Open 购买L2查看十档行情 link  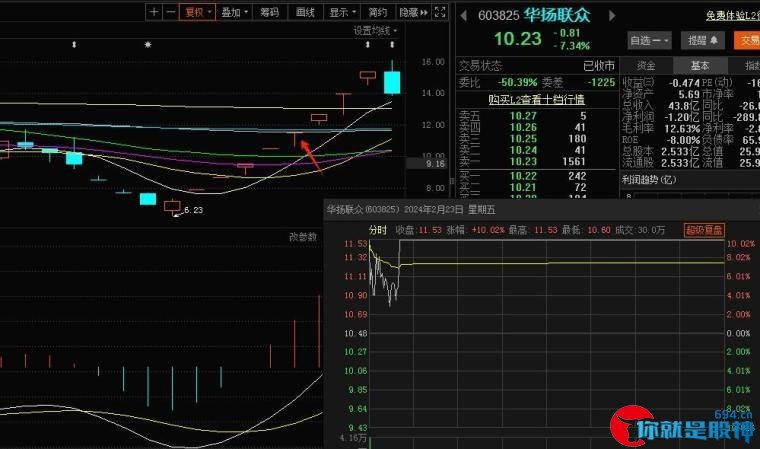536,99
